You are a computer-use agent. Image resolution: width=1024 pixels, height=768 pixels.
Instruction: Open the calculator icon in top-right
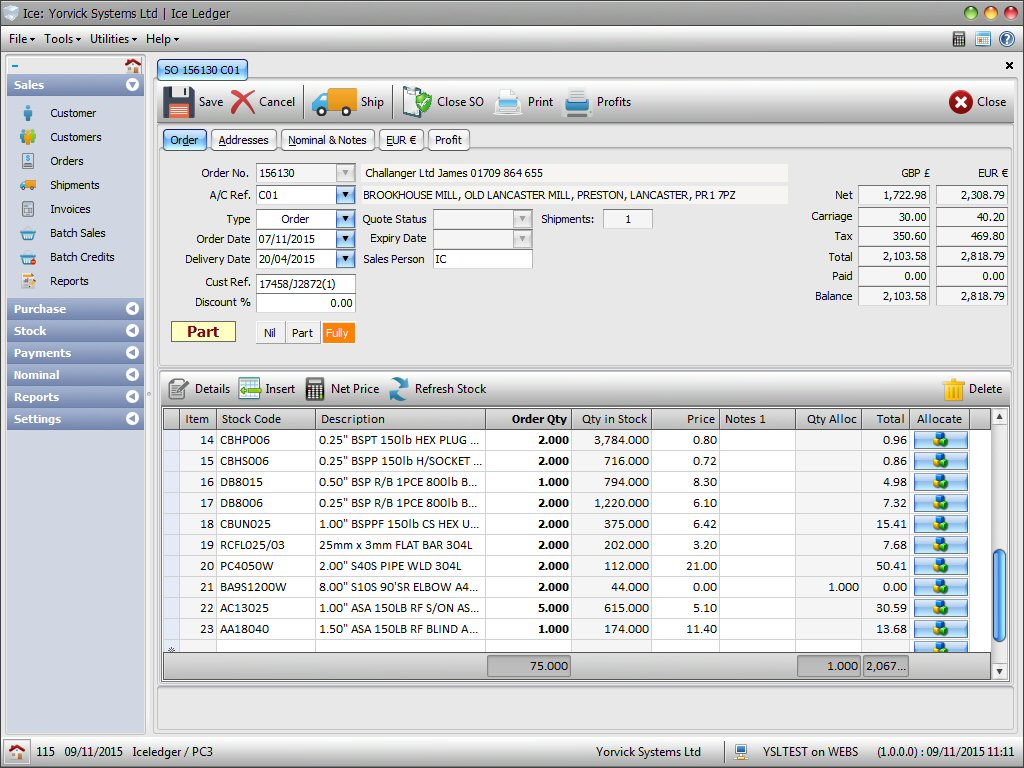pyautogui.click(x=959, y=39)
